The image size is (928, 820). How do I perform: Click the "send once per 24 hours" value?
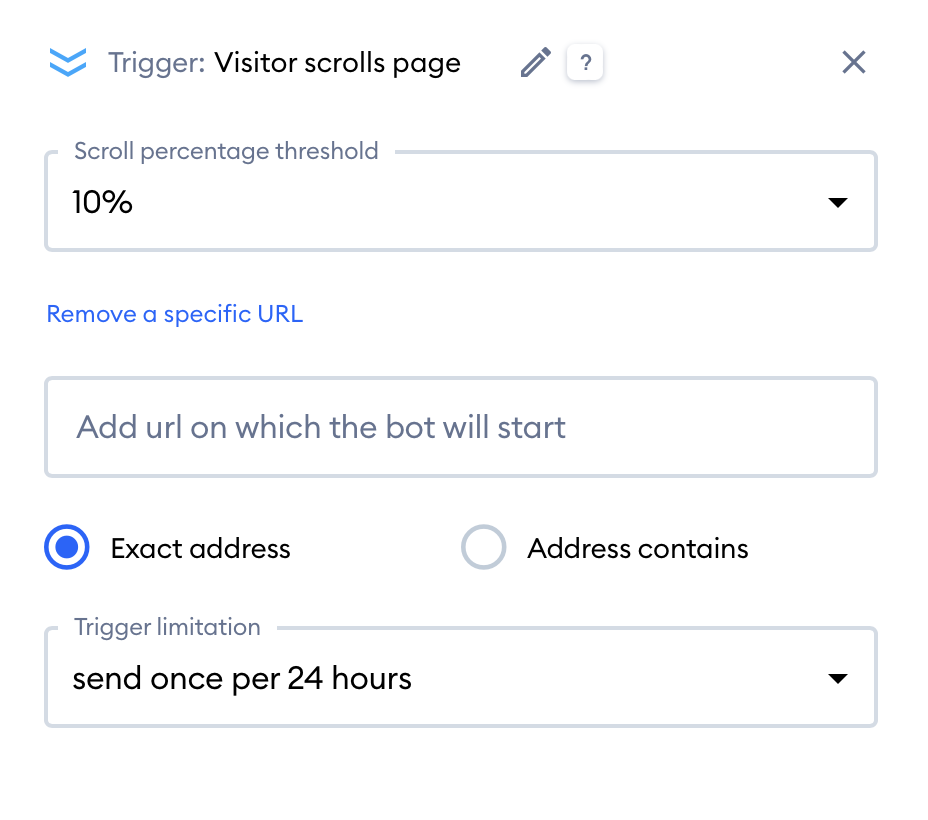click(x=242, y=679)
